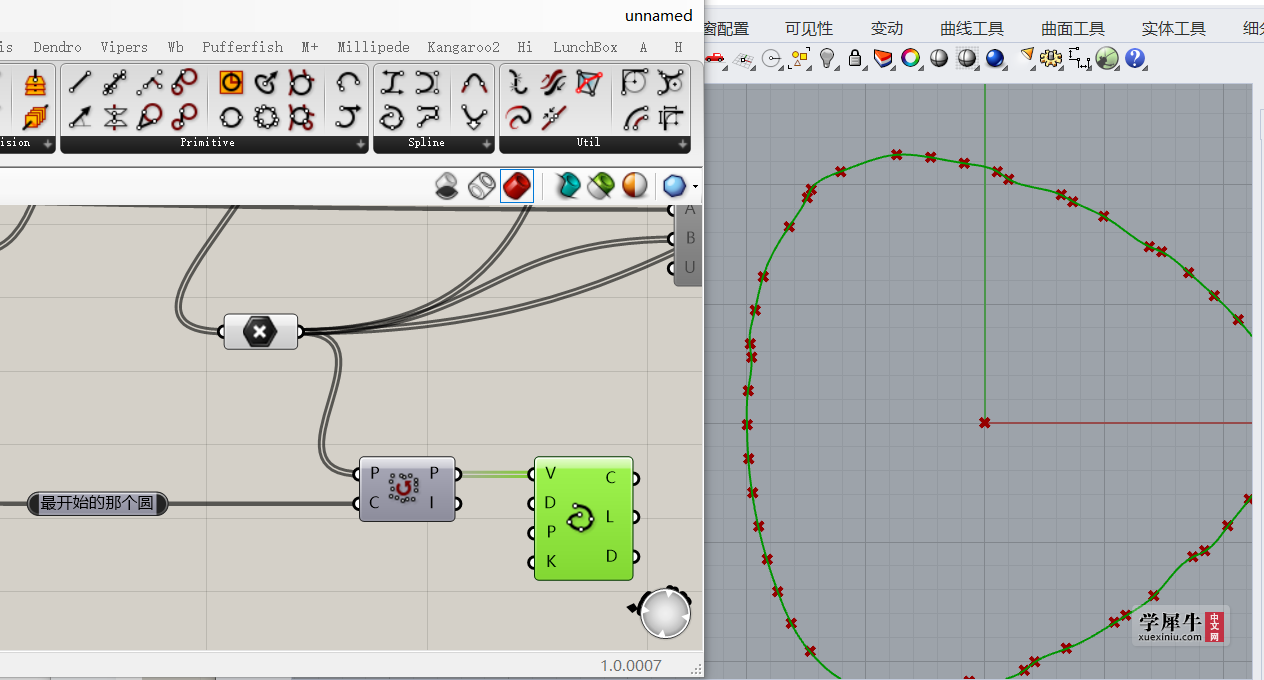The image size is (1264, 680).
Task: Click the canvas navigation compass widget
Action: pos(664,612)
